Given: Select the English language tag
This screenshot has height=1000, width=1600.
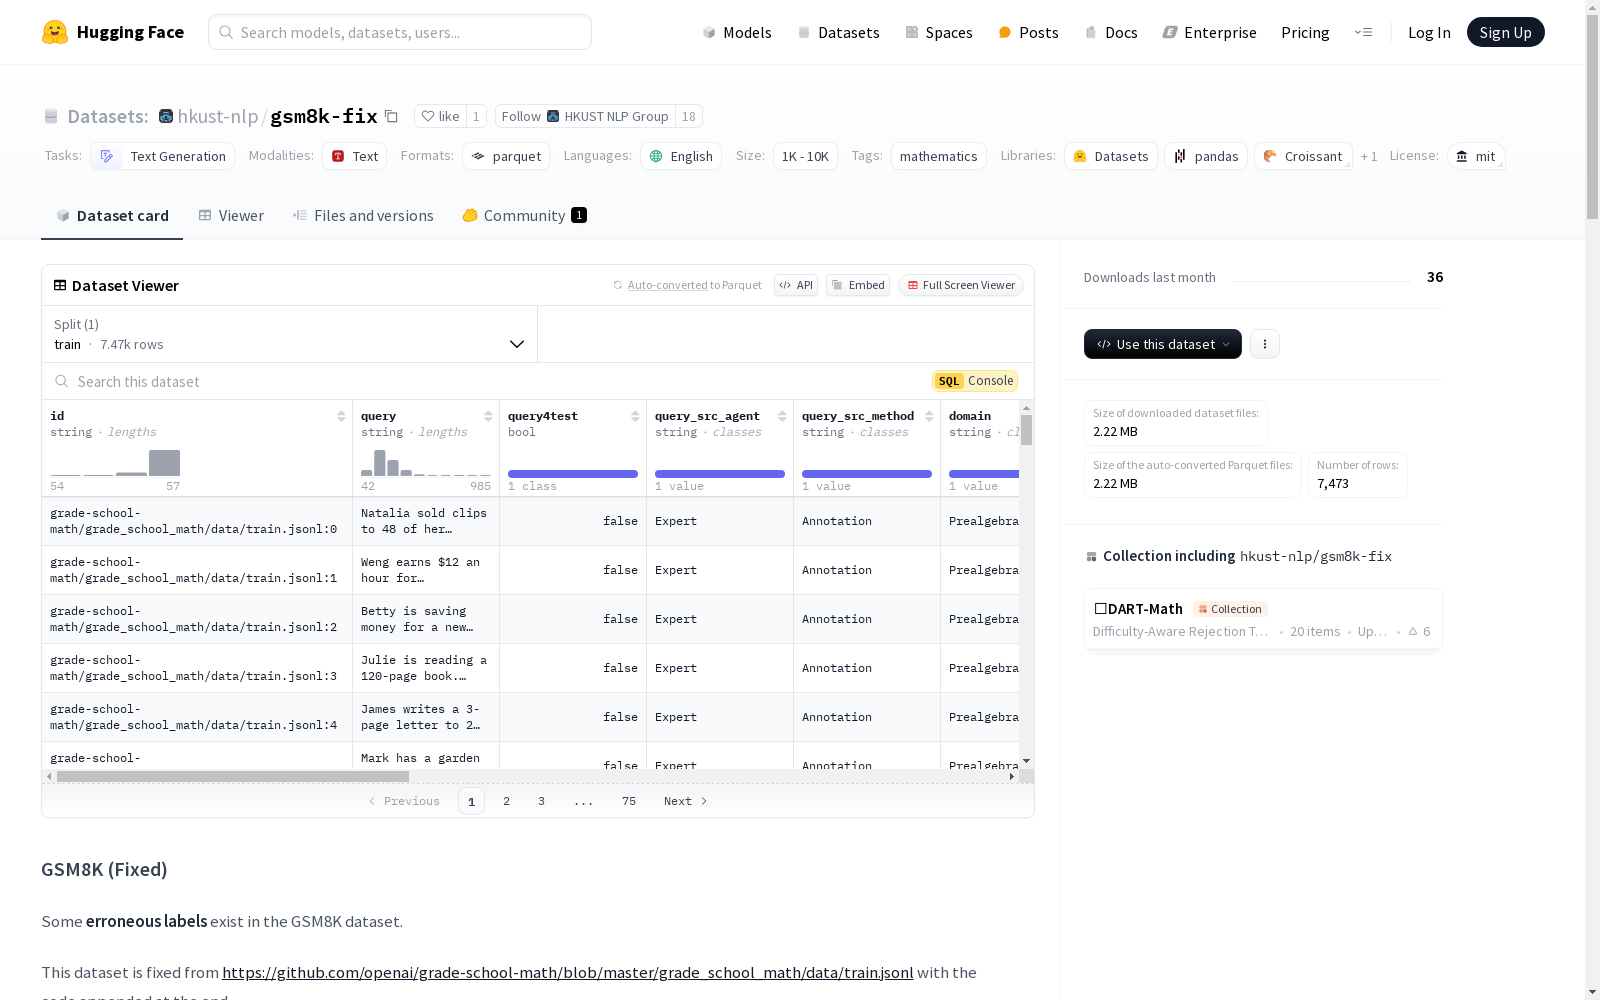Looking at the screenshot, I should click(681, 156).
